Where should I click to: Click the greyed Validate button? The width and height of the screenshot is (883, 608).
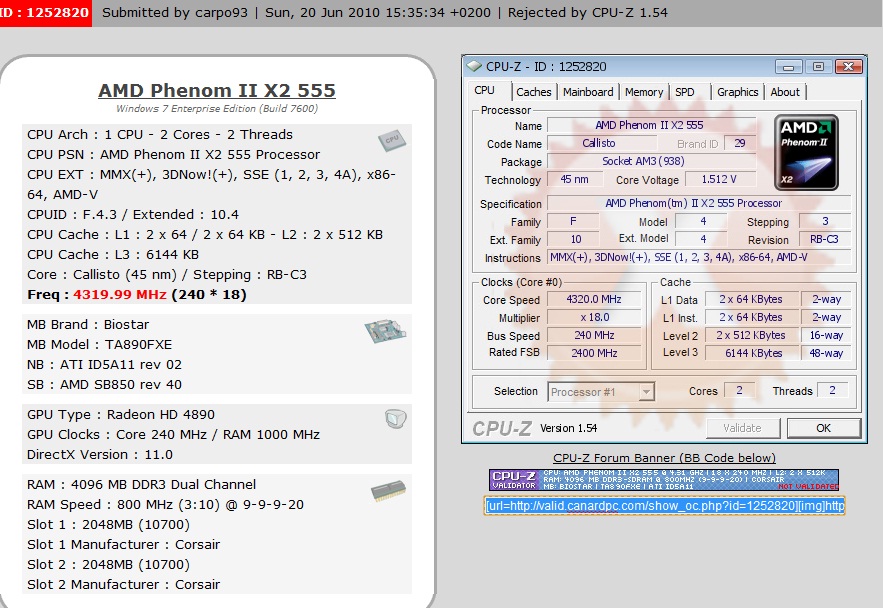[743, 428]
